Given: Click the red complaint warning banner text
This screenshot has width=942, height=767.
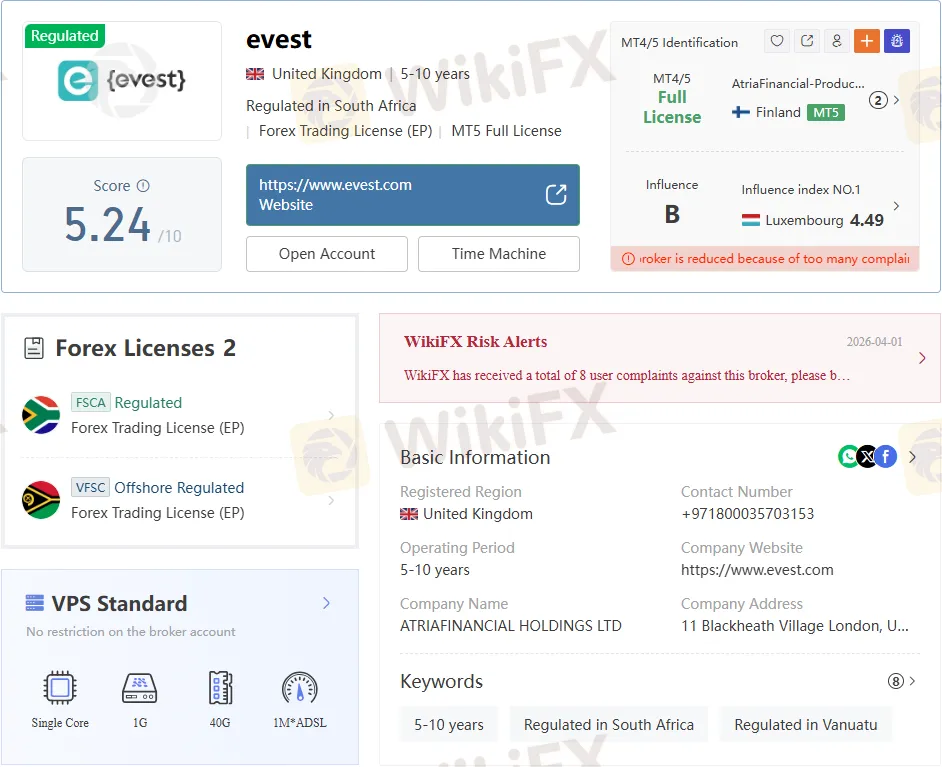Looking at the screenshot, I should (x=774, y=259).
